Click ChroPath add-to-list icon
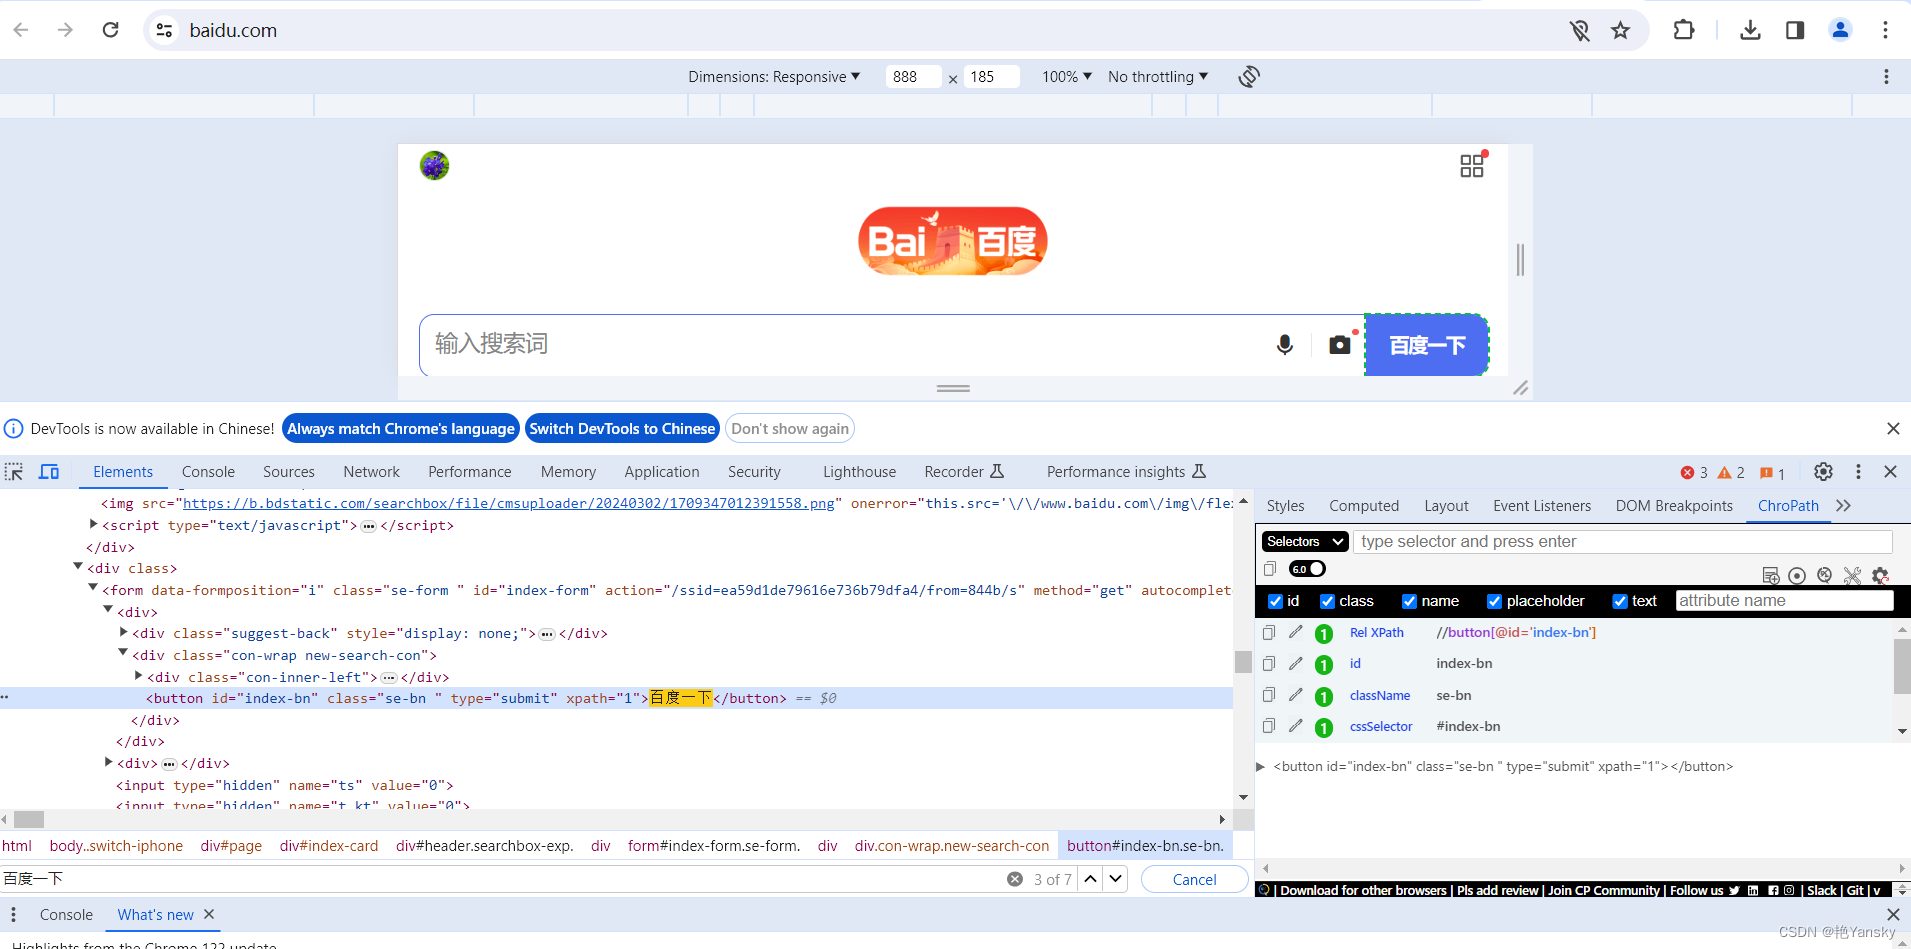 pos(1771,575)
